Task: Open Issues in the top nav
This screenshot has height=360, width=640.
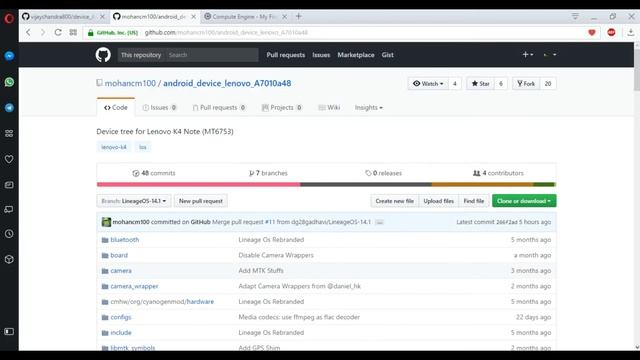Action: [x=321, y=55]
